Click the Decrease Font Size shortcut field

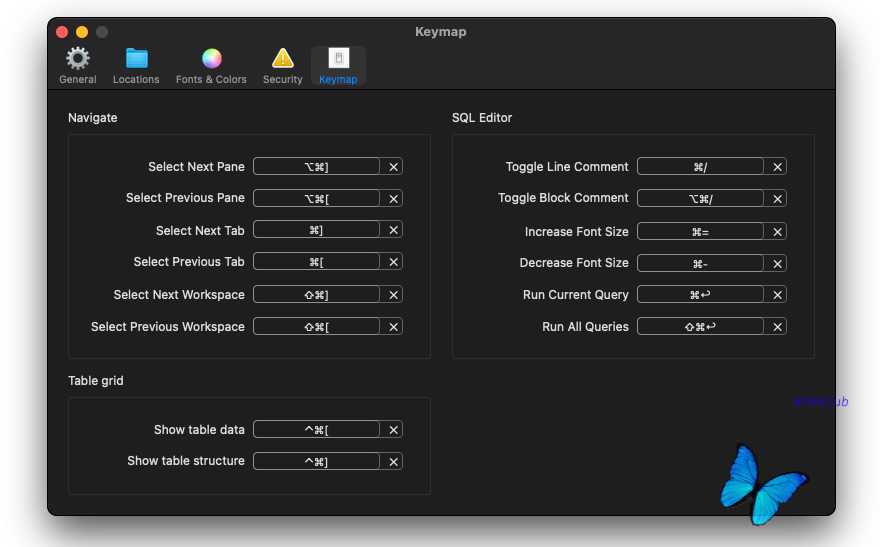pos(700,263)
